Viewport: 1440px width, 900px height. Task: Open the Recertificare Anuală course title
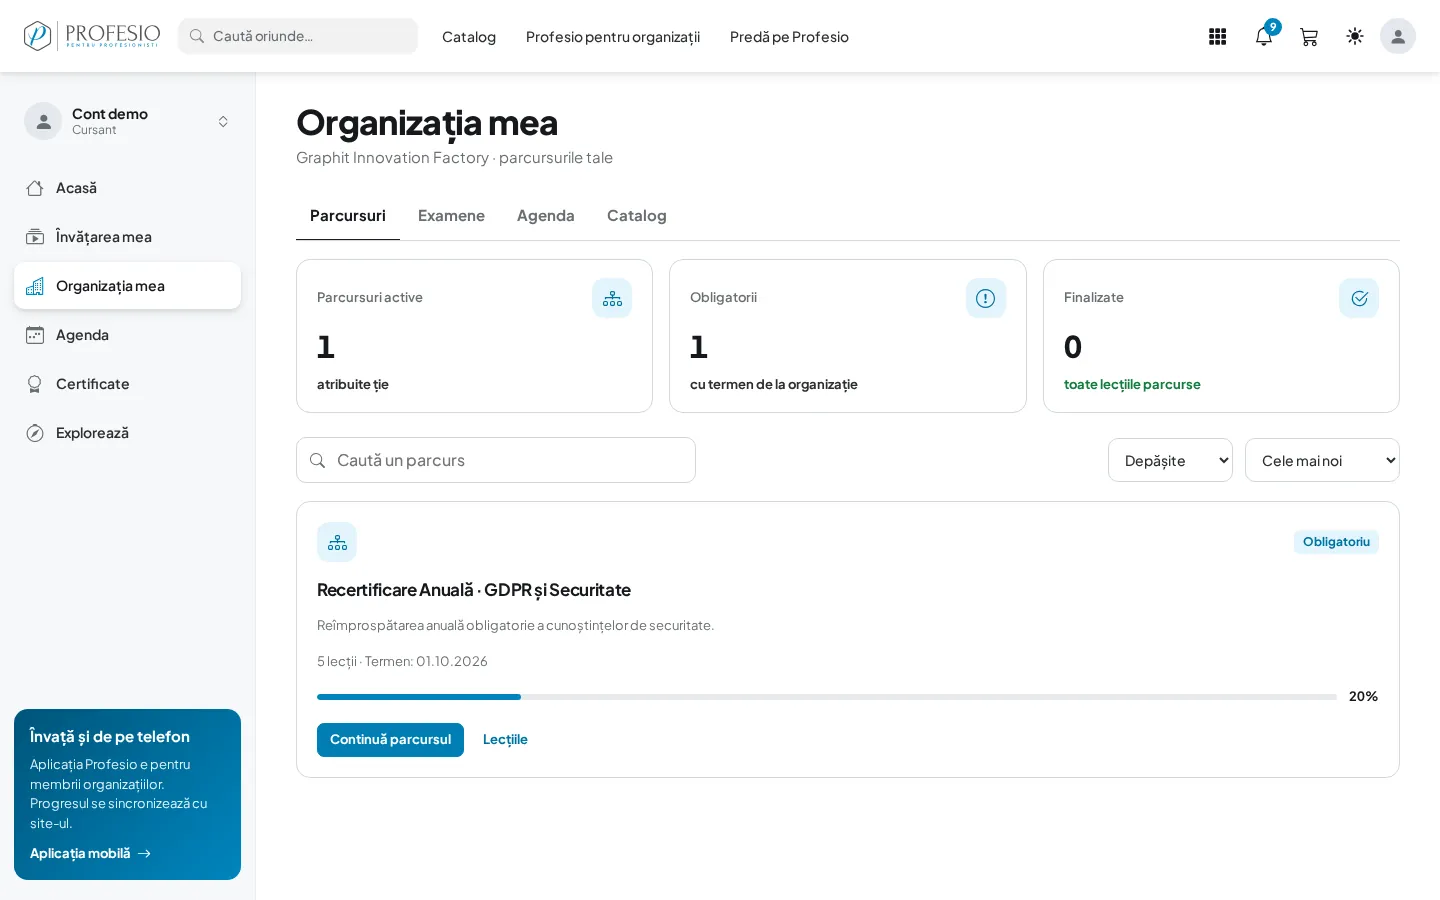coord(474,590)
